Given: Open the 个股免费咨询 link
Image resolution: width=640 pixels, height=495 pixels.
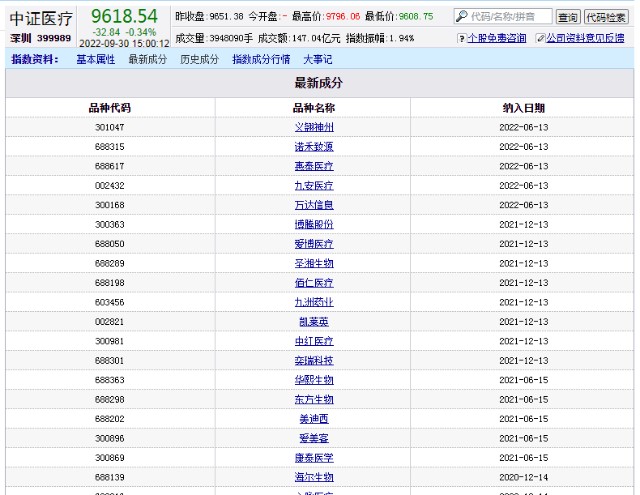Looking at the screenshot, I should click(496, 38).
